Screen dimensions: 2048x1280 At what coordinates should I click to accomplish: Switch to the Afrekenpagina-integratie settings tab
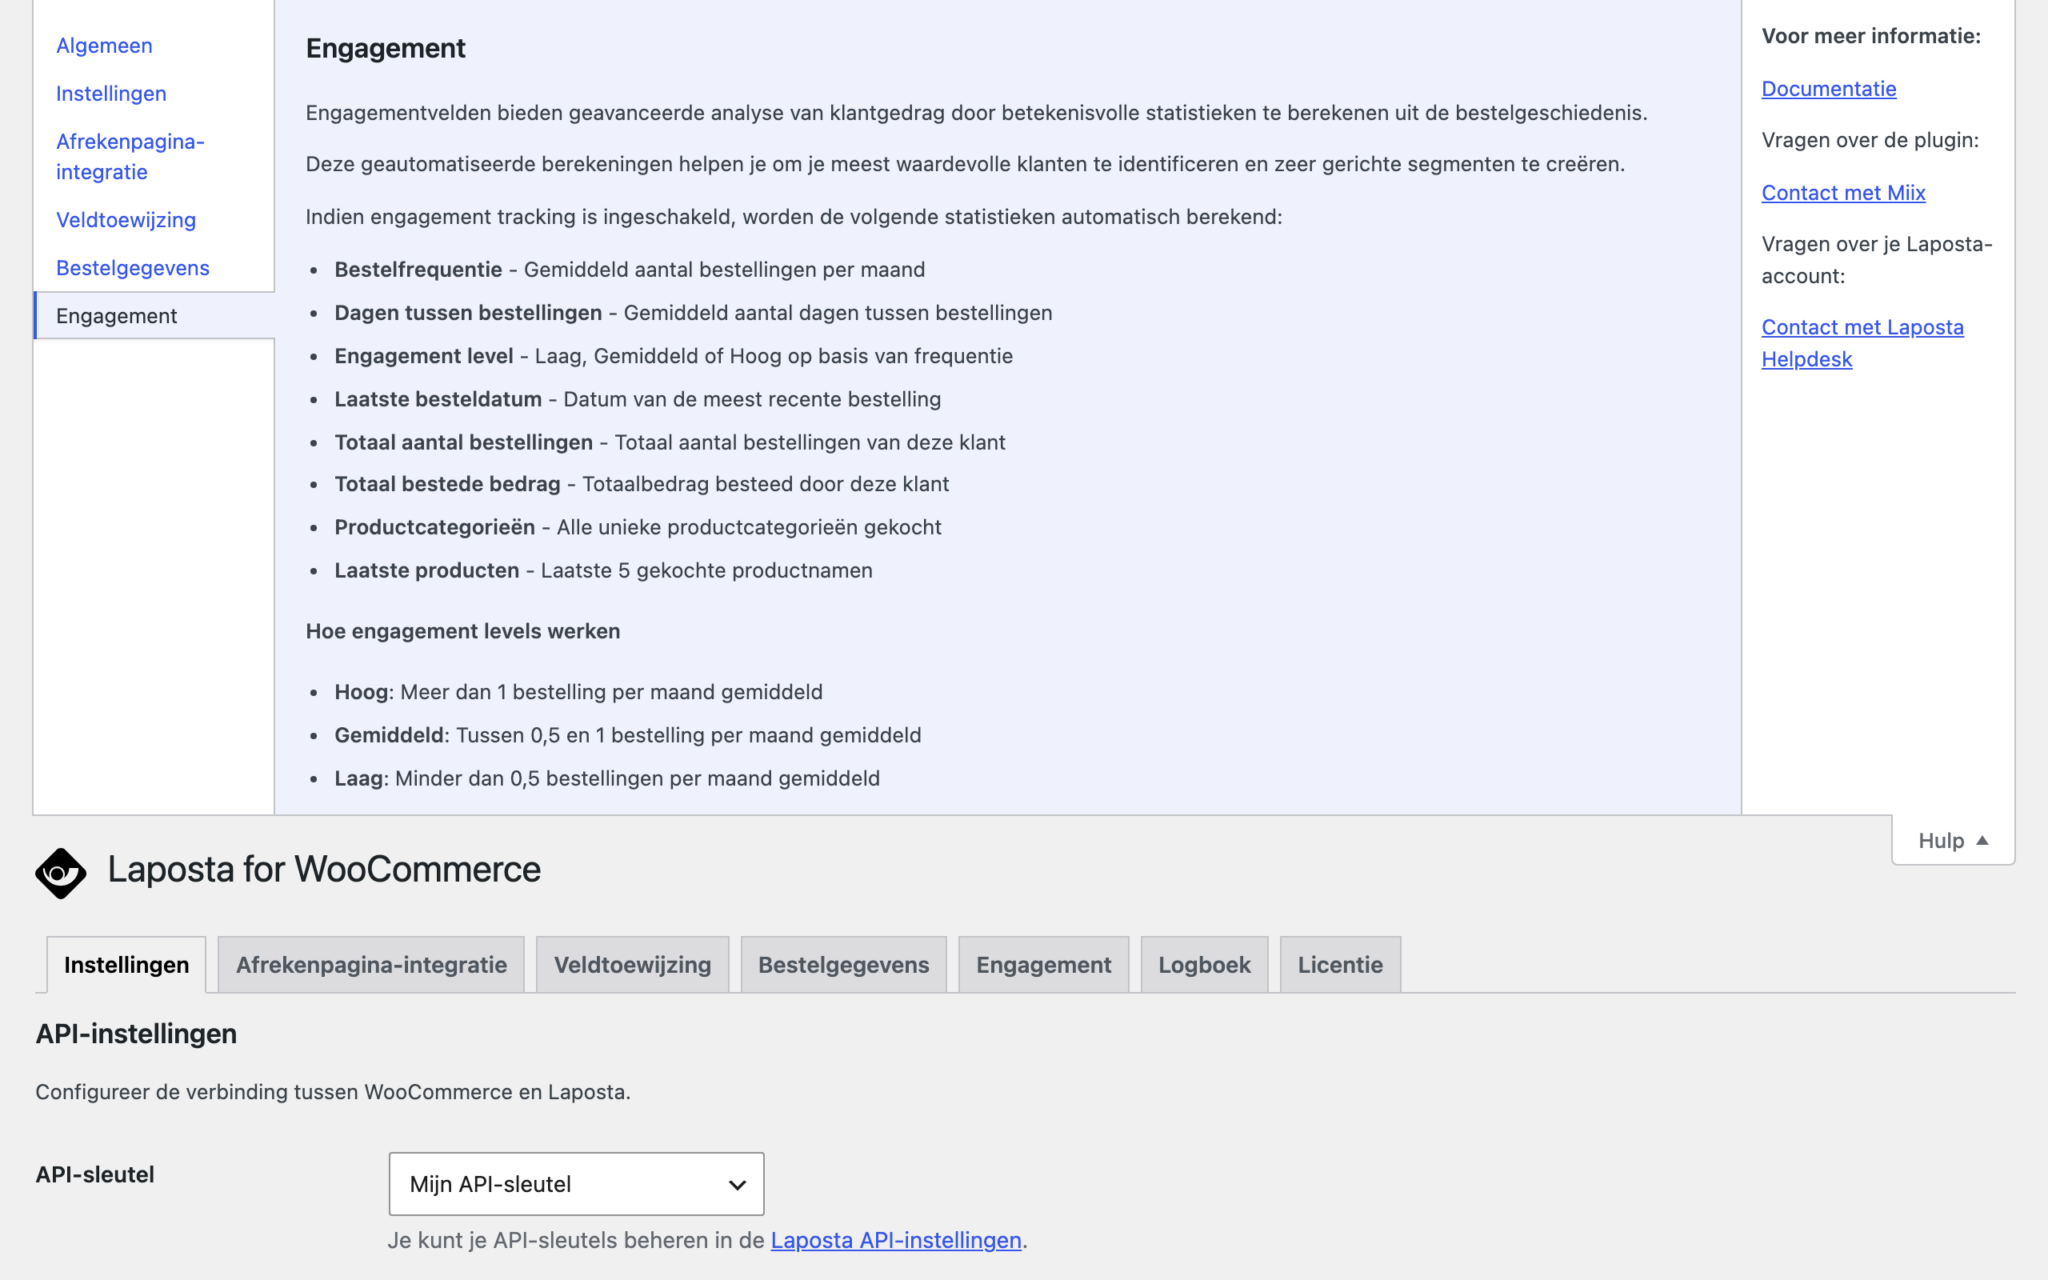tap(371, 965)
